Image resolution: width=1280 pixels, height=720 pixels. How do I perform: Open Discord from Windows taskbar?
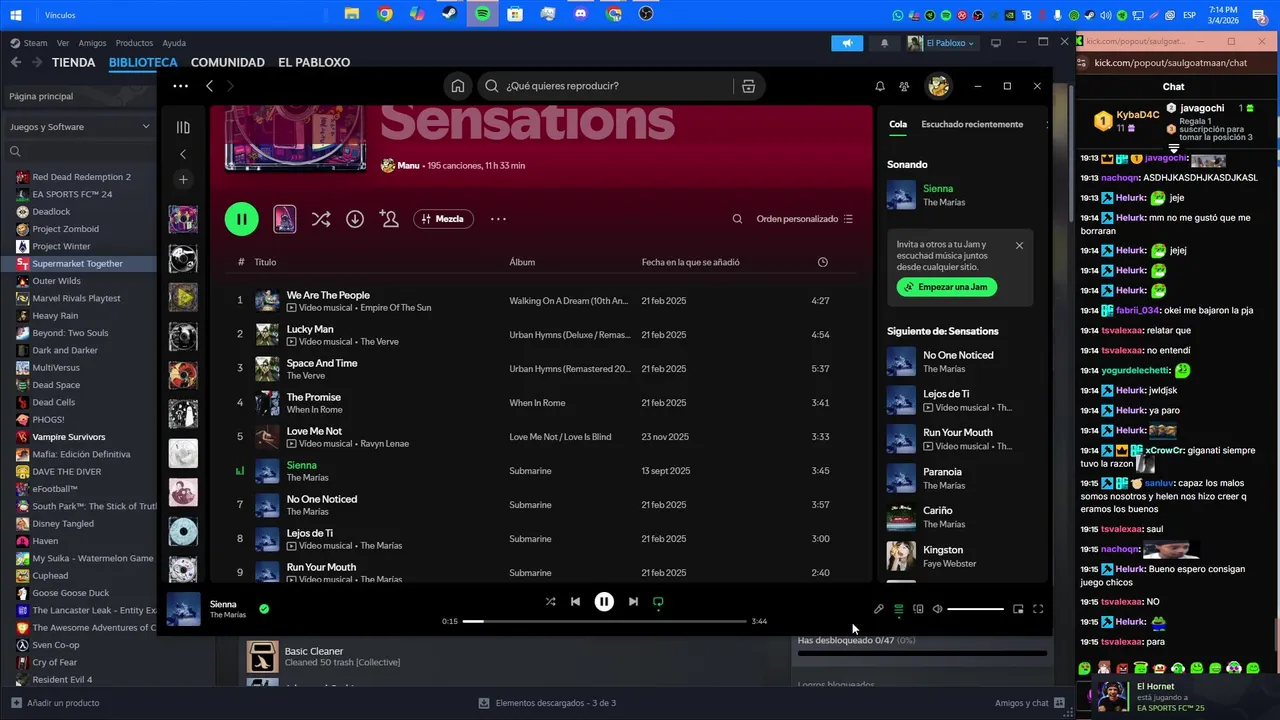click(x=580, y=14)
